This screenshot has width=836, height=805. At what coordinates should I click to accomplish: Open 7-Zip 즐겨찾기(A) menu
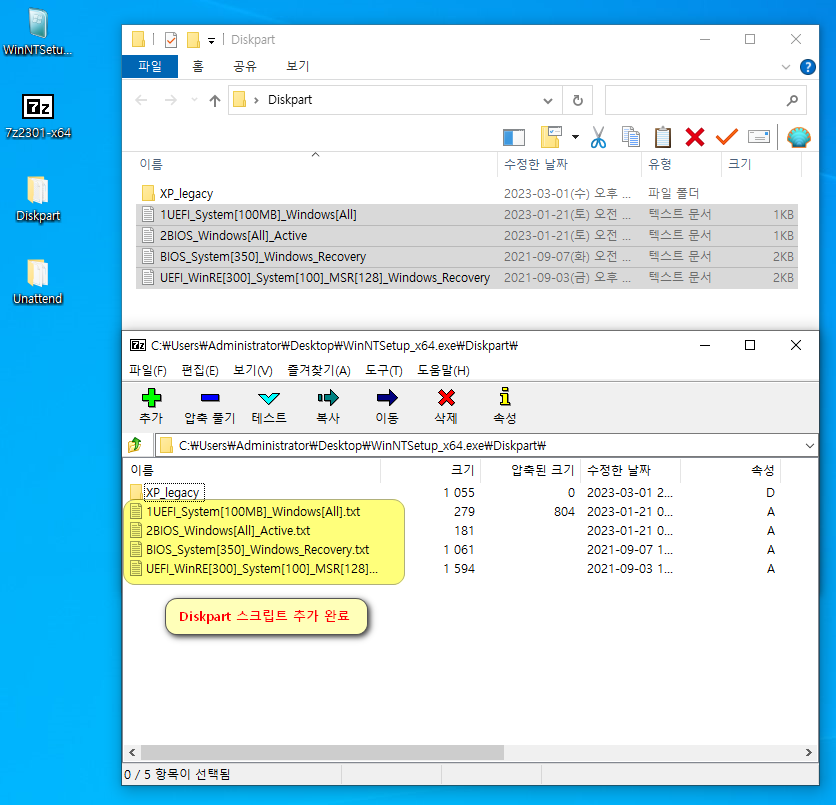[319, 371]
